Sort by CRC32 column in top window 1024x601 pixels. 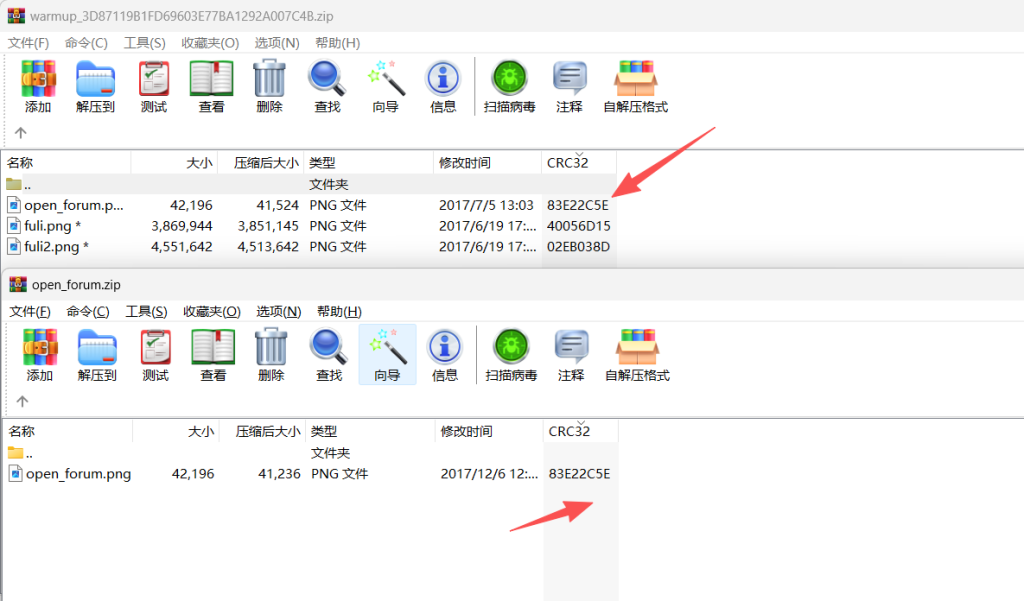(x=568, y=163)
